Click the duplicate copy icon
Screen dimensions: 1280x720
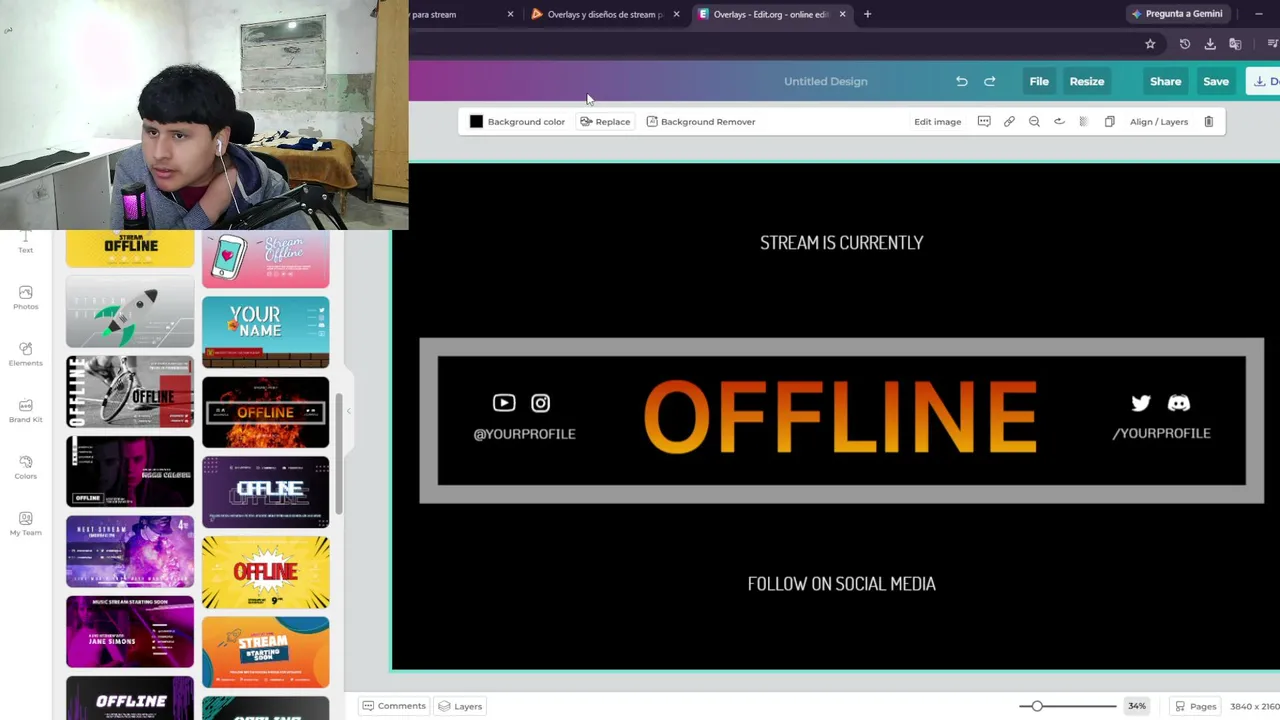[x=1109, y=122]
